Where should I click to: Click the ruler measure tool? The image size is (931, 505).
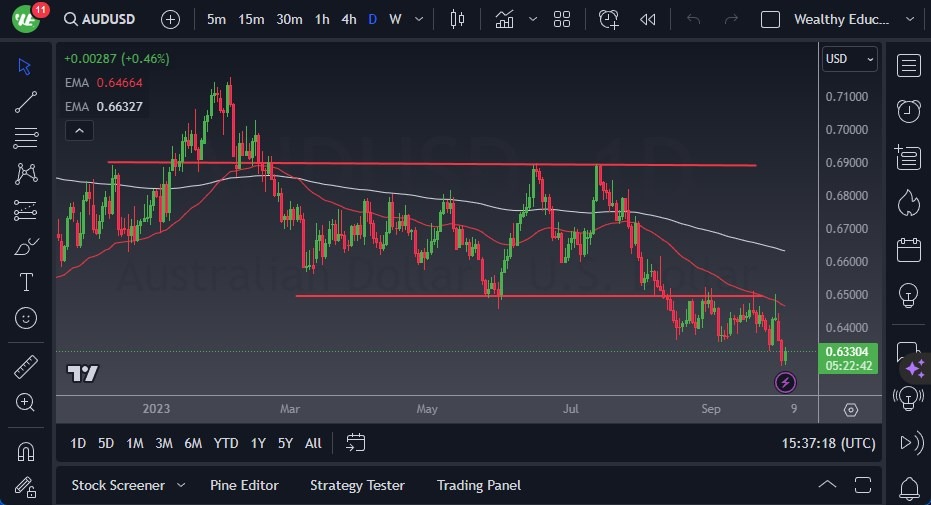26,366
